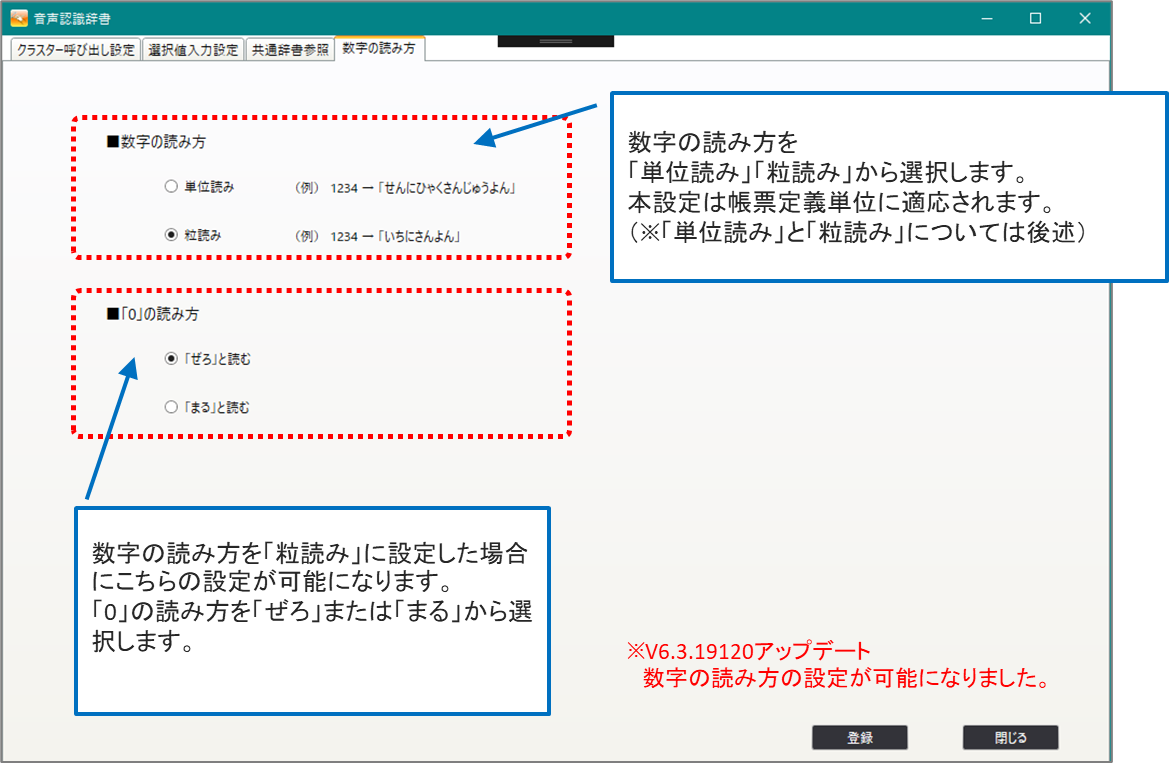
Task: Select the 単位読み radio button
Action: (x=171, y=187)
